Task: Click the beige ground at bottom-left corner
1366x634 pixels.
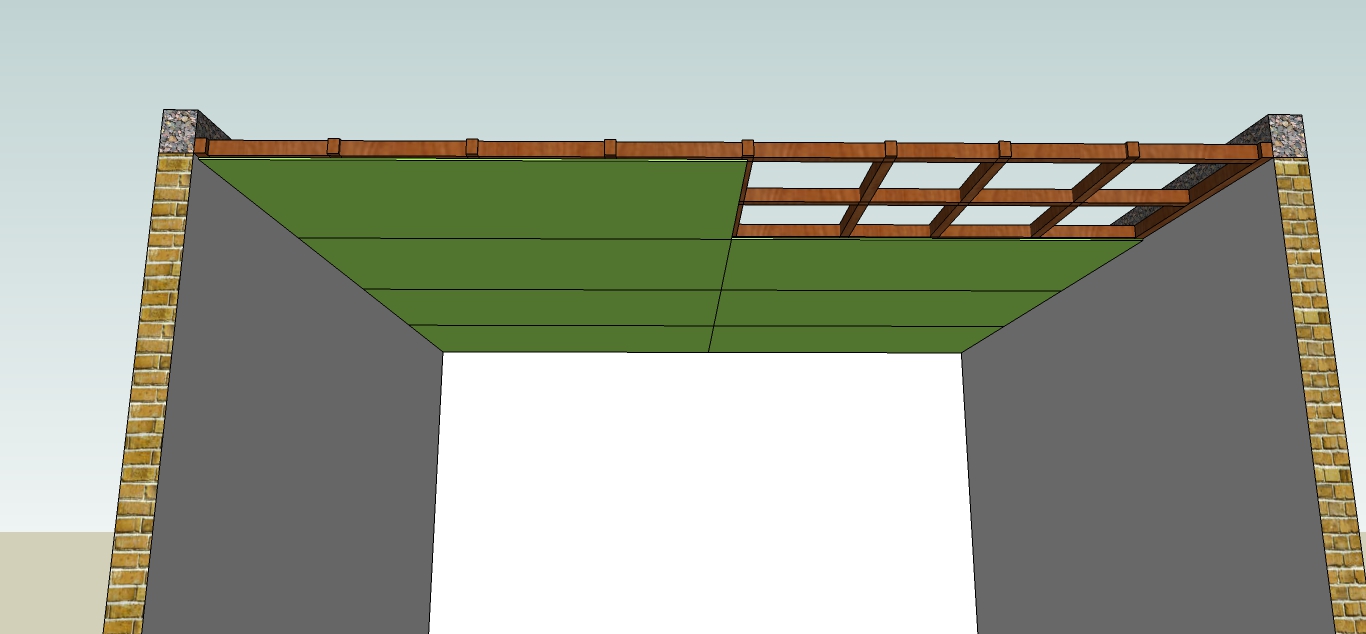Action: click(50, 585)
